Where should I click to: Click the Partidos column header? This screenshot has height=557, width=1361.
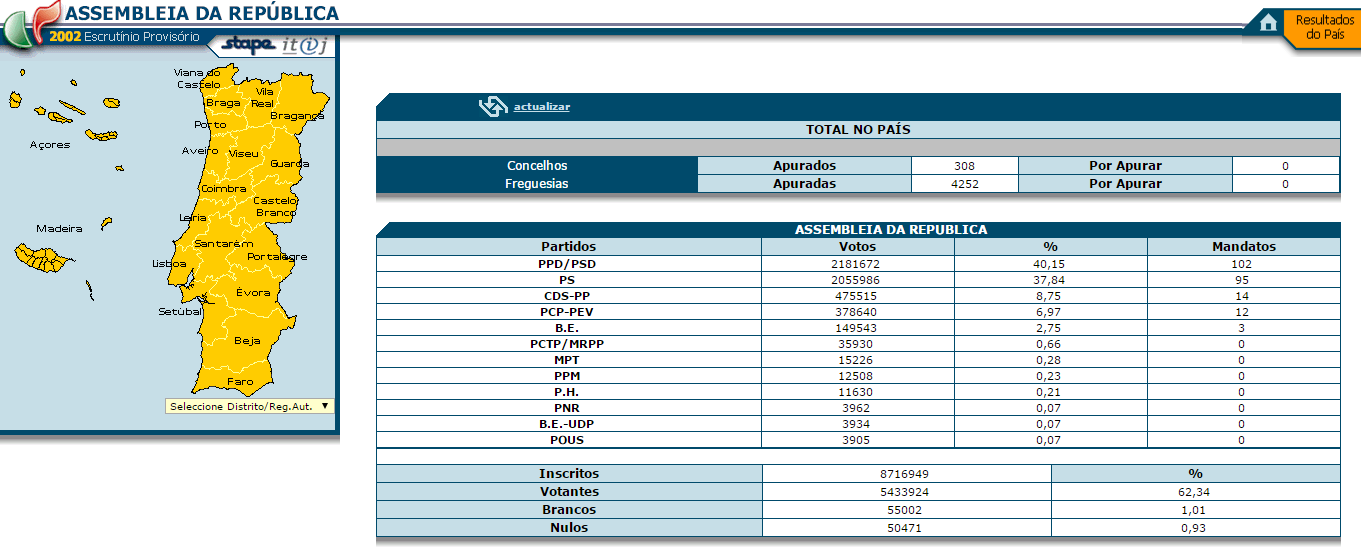tap(568, 246)
